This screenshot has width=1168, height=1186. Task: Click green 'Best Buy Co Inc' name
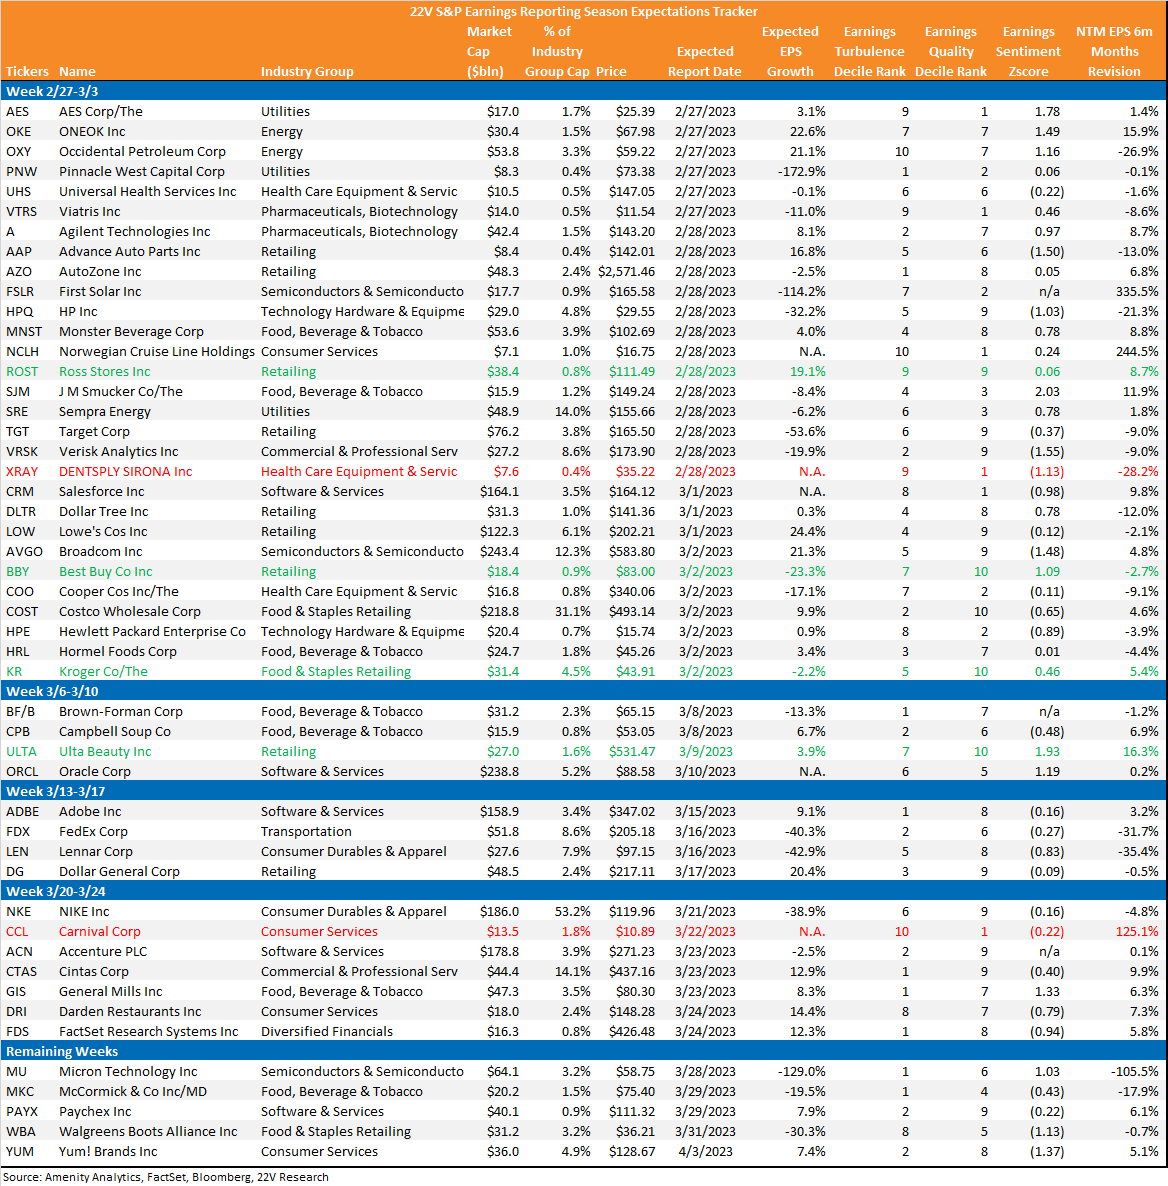point(106,572)
